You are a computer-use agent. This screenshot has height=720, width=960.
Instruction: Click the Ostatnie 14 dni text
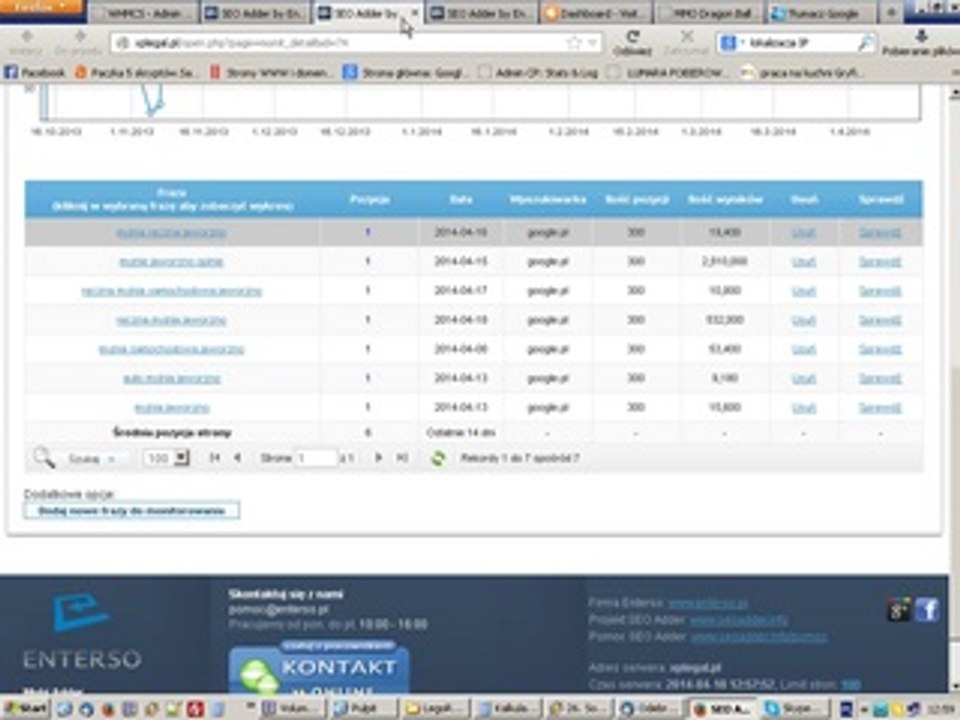click(x=460, y=433)
